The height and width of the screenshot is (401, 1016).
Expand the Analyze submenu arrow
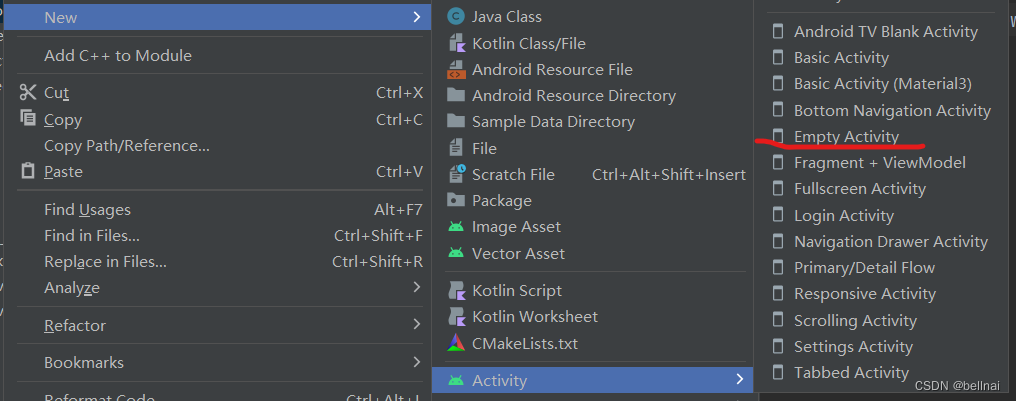click(x=417, y=286)
